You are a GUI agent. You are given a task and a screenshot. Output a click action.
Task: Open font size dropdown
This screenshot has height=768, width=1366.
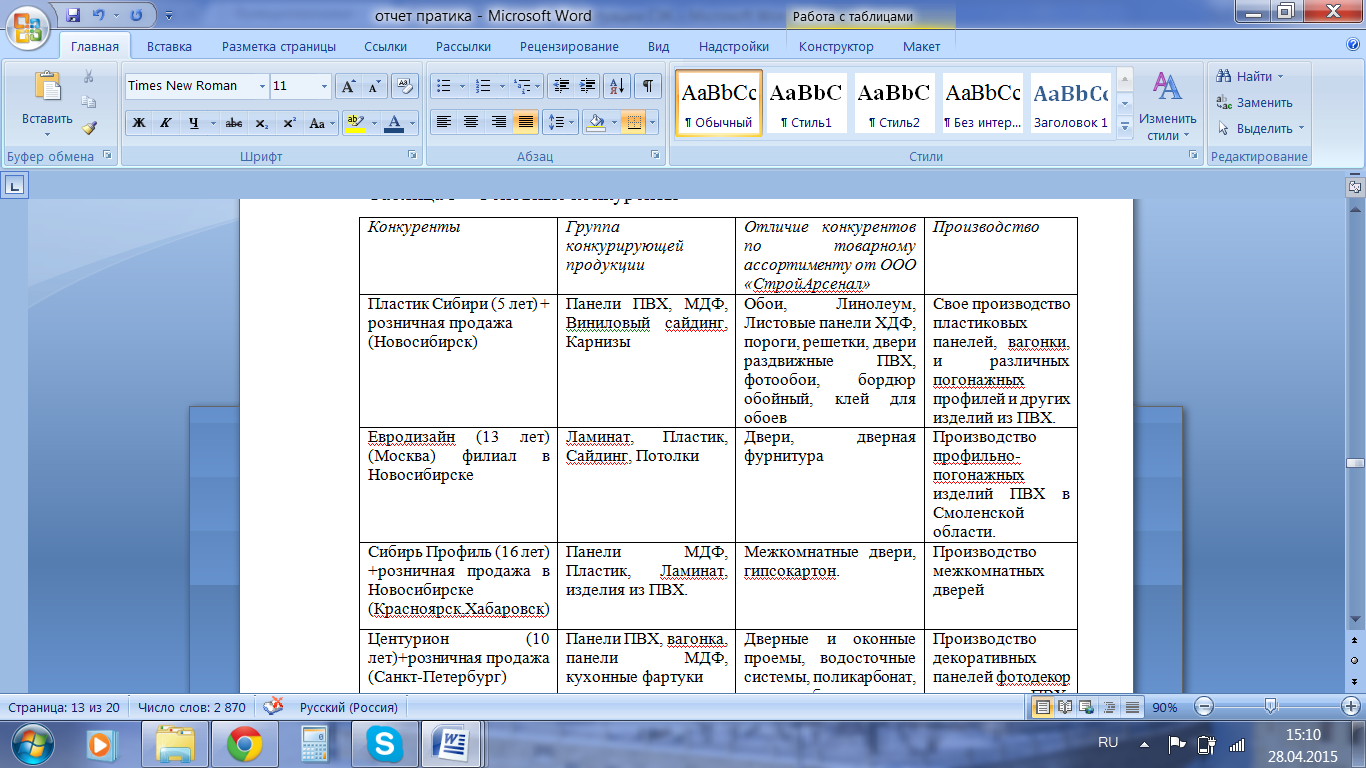[x=324, y=86]
